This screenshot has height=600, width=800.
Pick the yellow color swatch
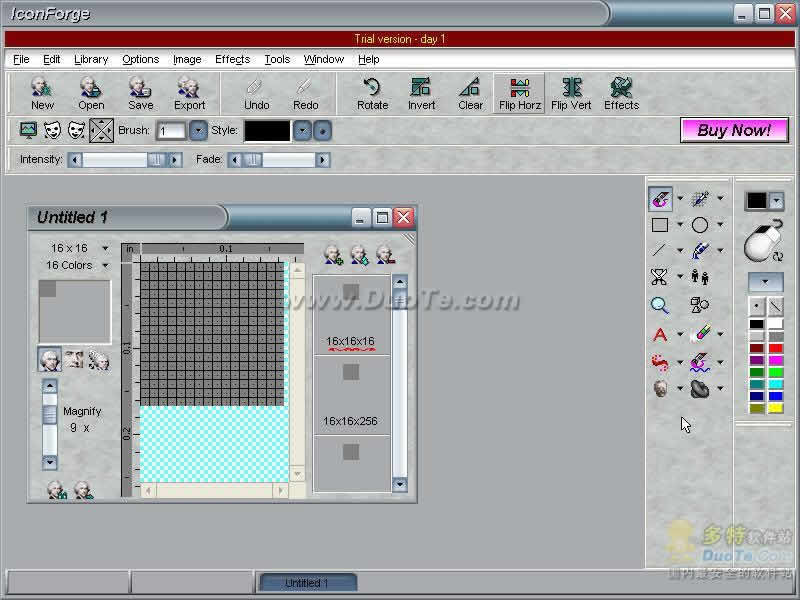point(775,409)
